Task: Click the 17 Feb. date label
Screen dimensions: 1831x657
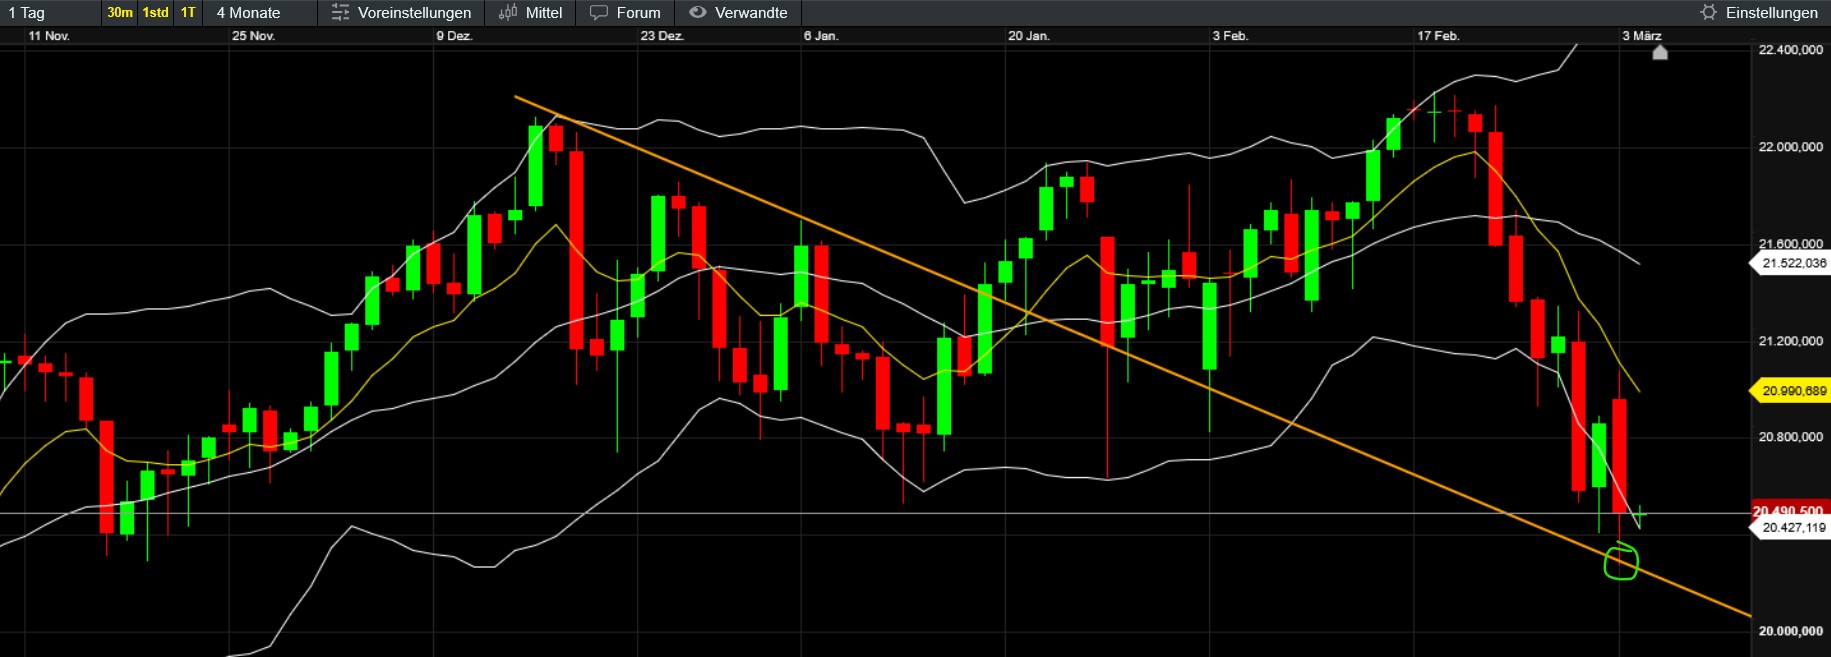Action: pyautogui.click(x=1438, y=36)
